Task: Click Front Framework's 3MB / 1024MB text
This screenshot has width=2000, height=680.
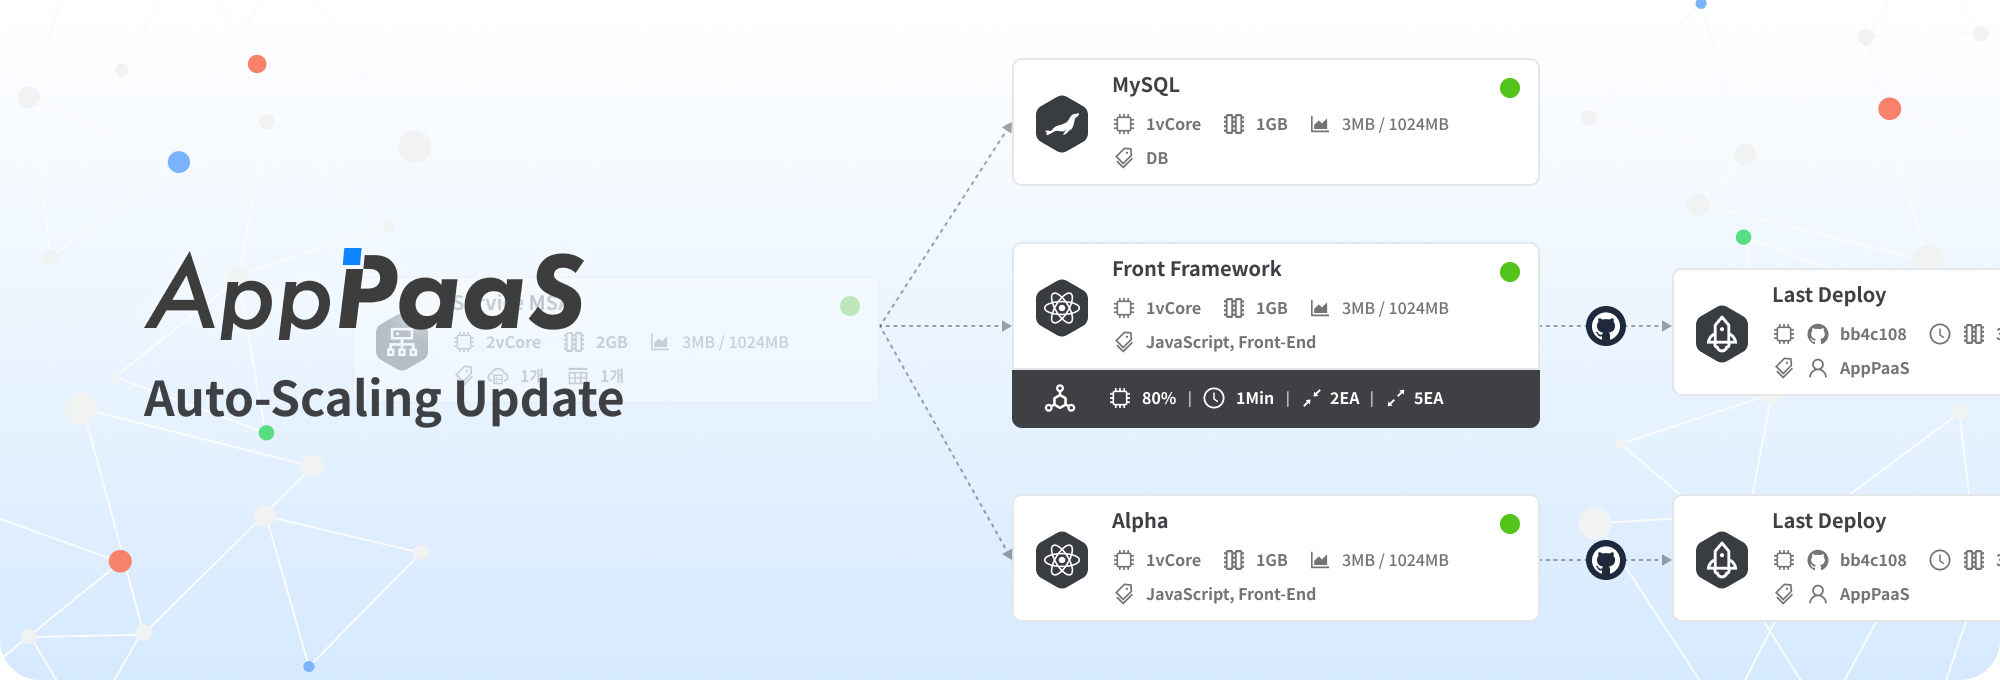Action: click(1395, 308)
